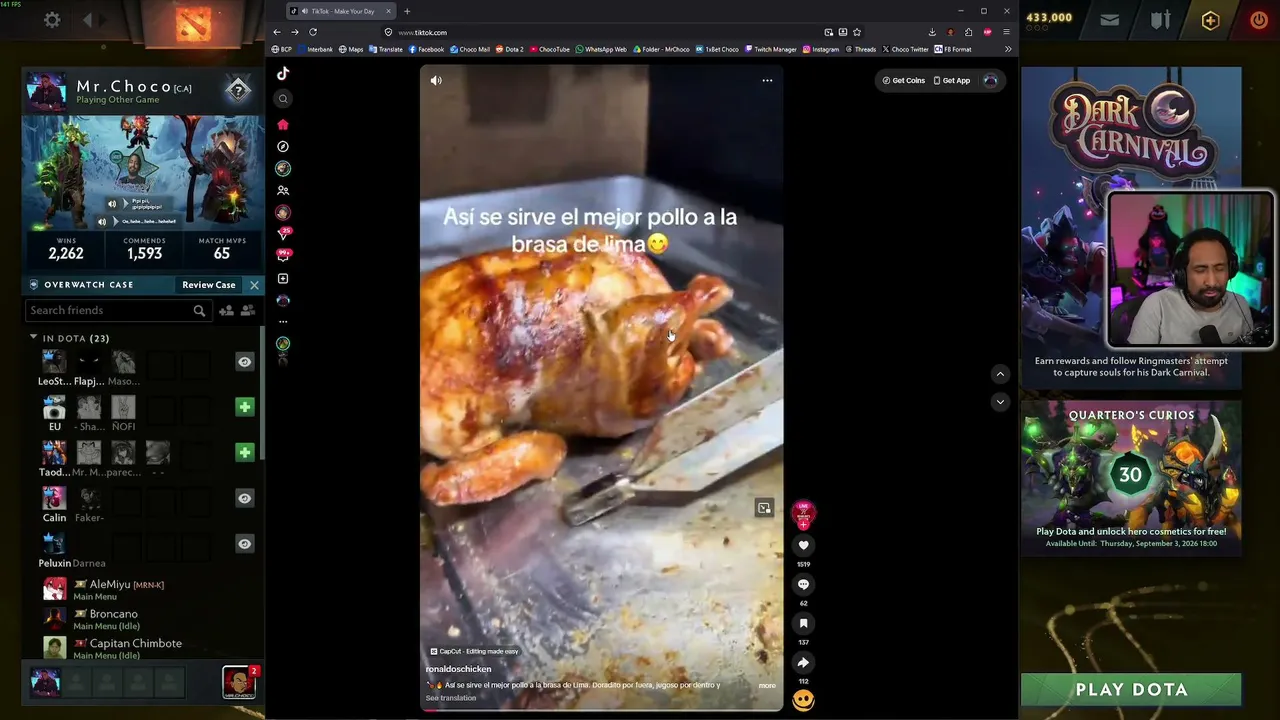Go to TikTok For You home icon

point(283,124)
